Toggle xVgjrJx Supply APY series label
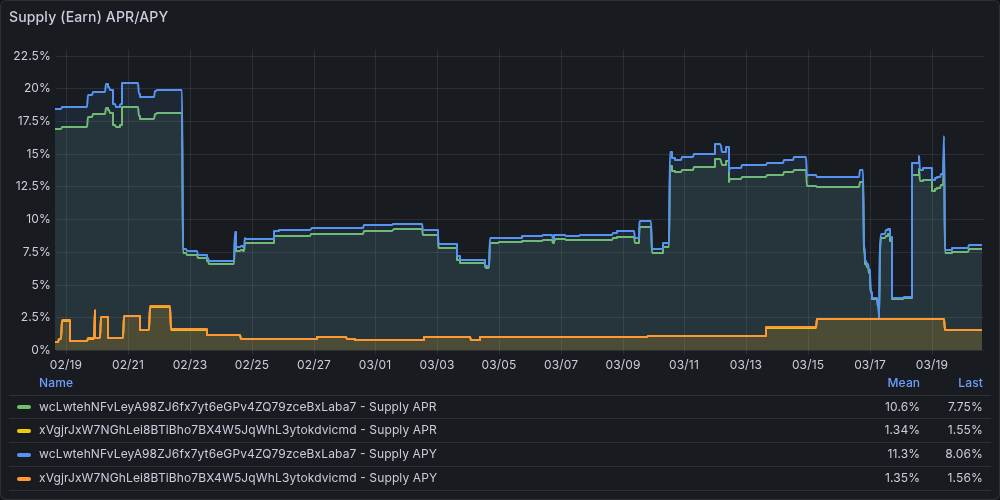 pyautogui.click(x=238, y=478)
